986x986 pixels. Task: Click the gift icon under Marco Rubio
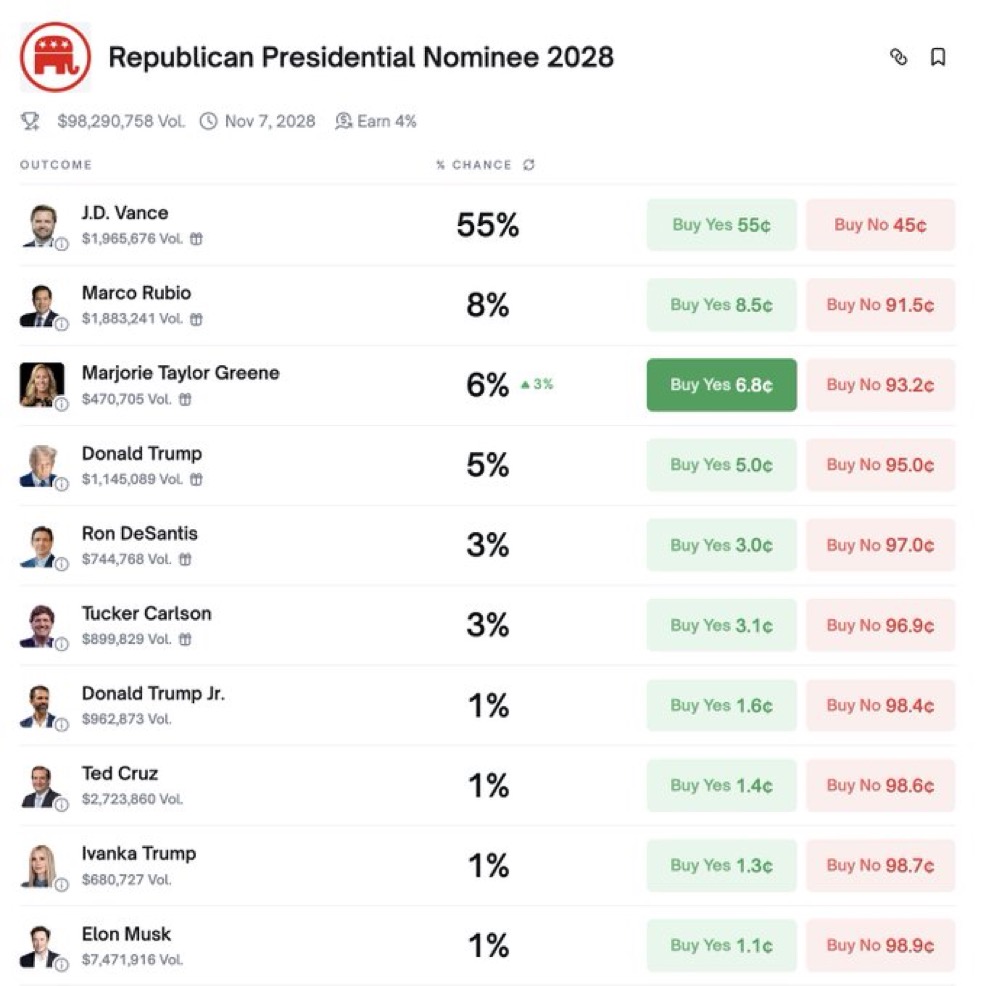197,319
